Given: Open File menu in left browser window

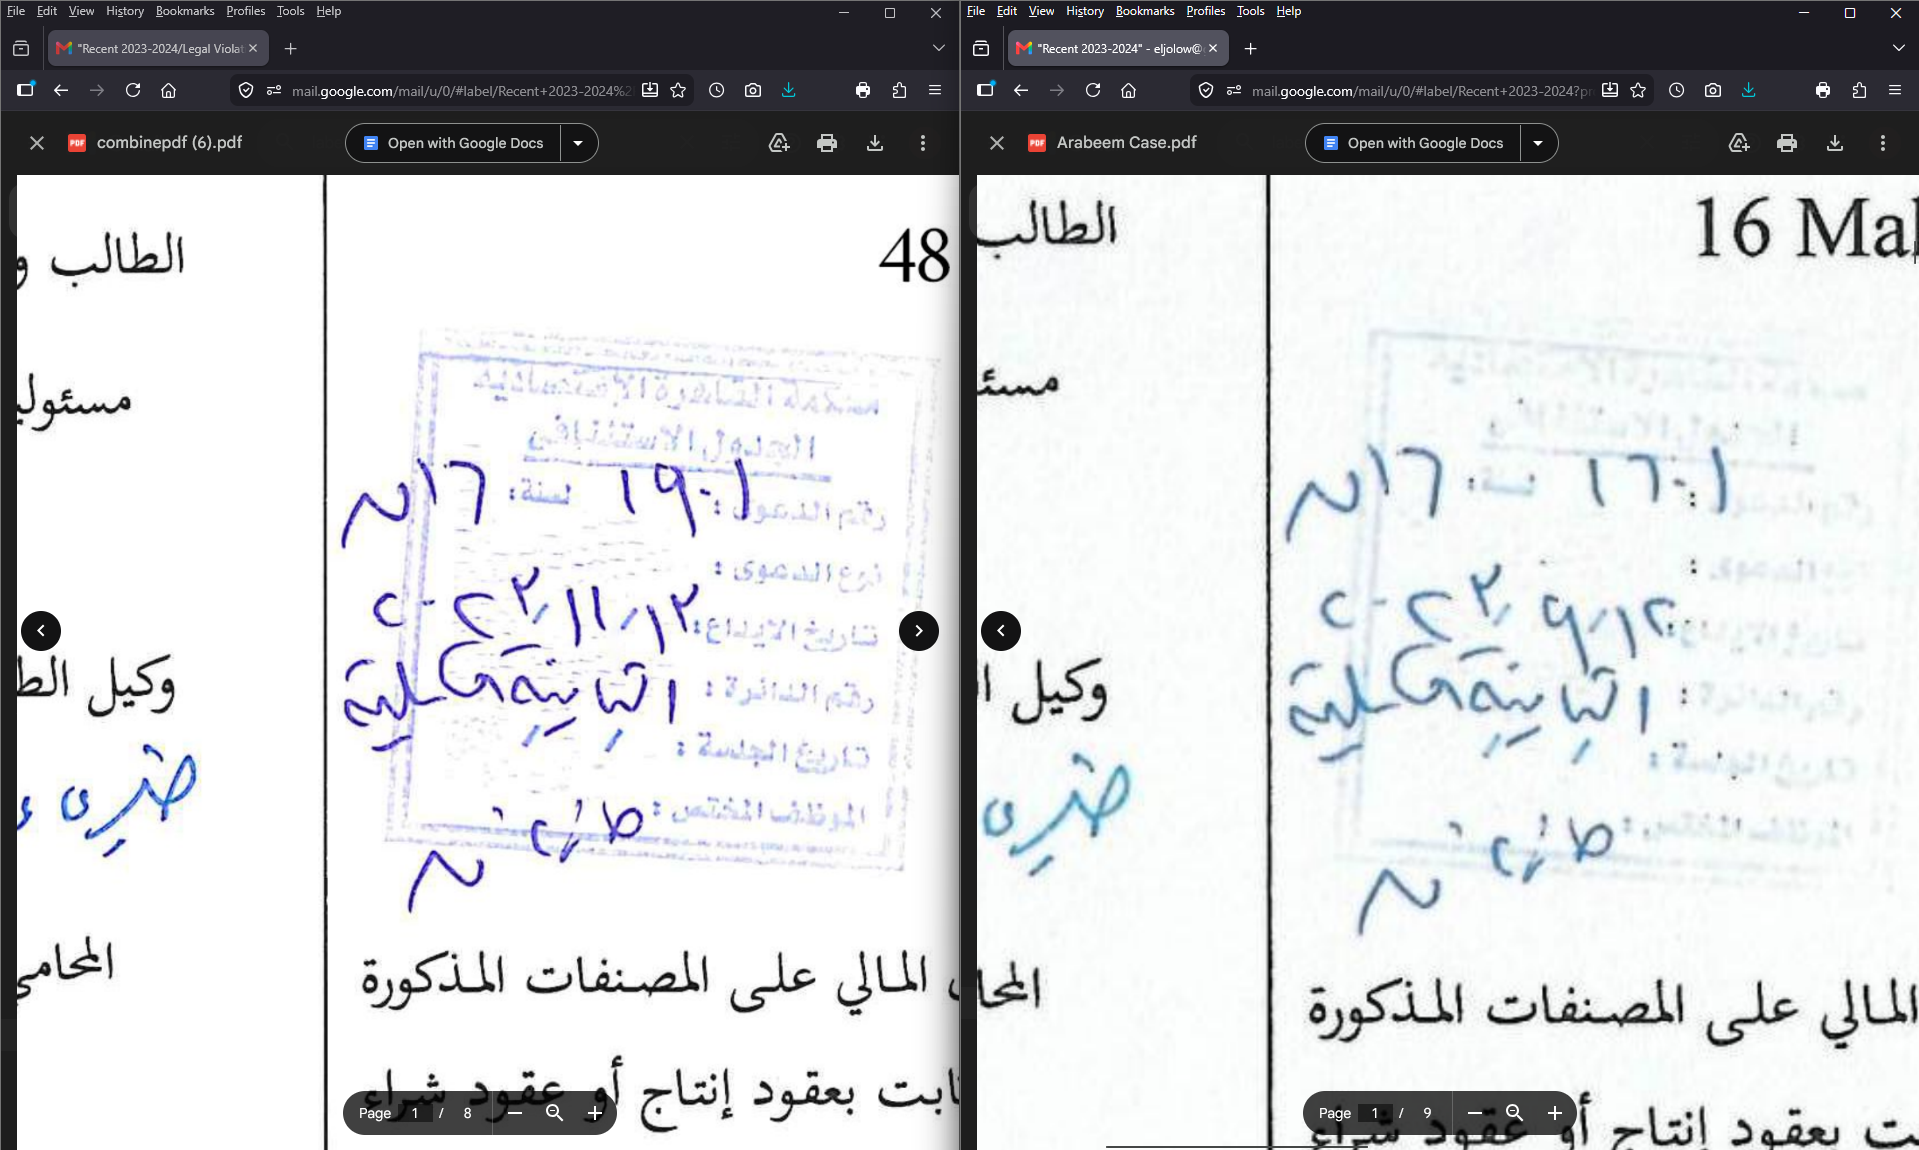Looking at the screenshot, I should click(x=16, y=11).
